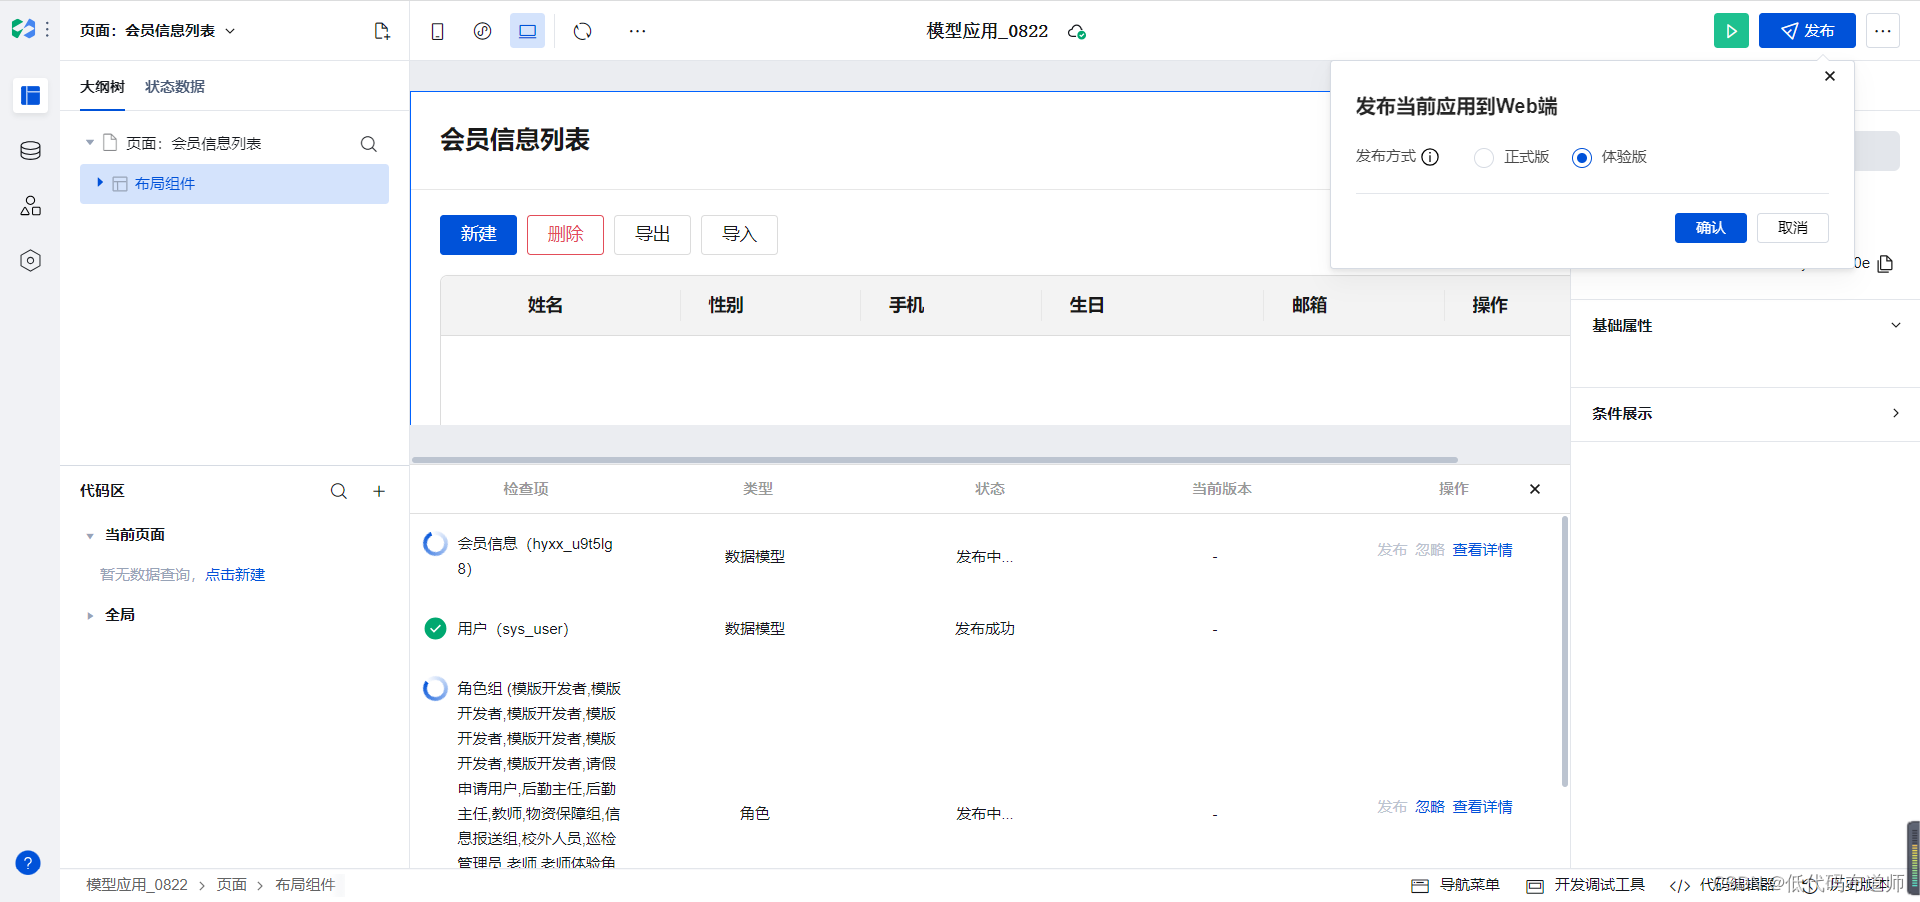Viewport: 1920px width, 902px height.
Task: Close the publish to Web dialog
Action: 1830,76
